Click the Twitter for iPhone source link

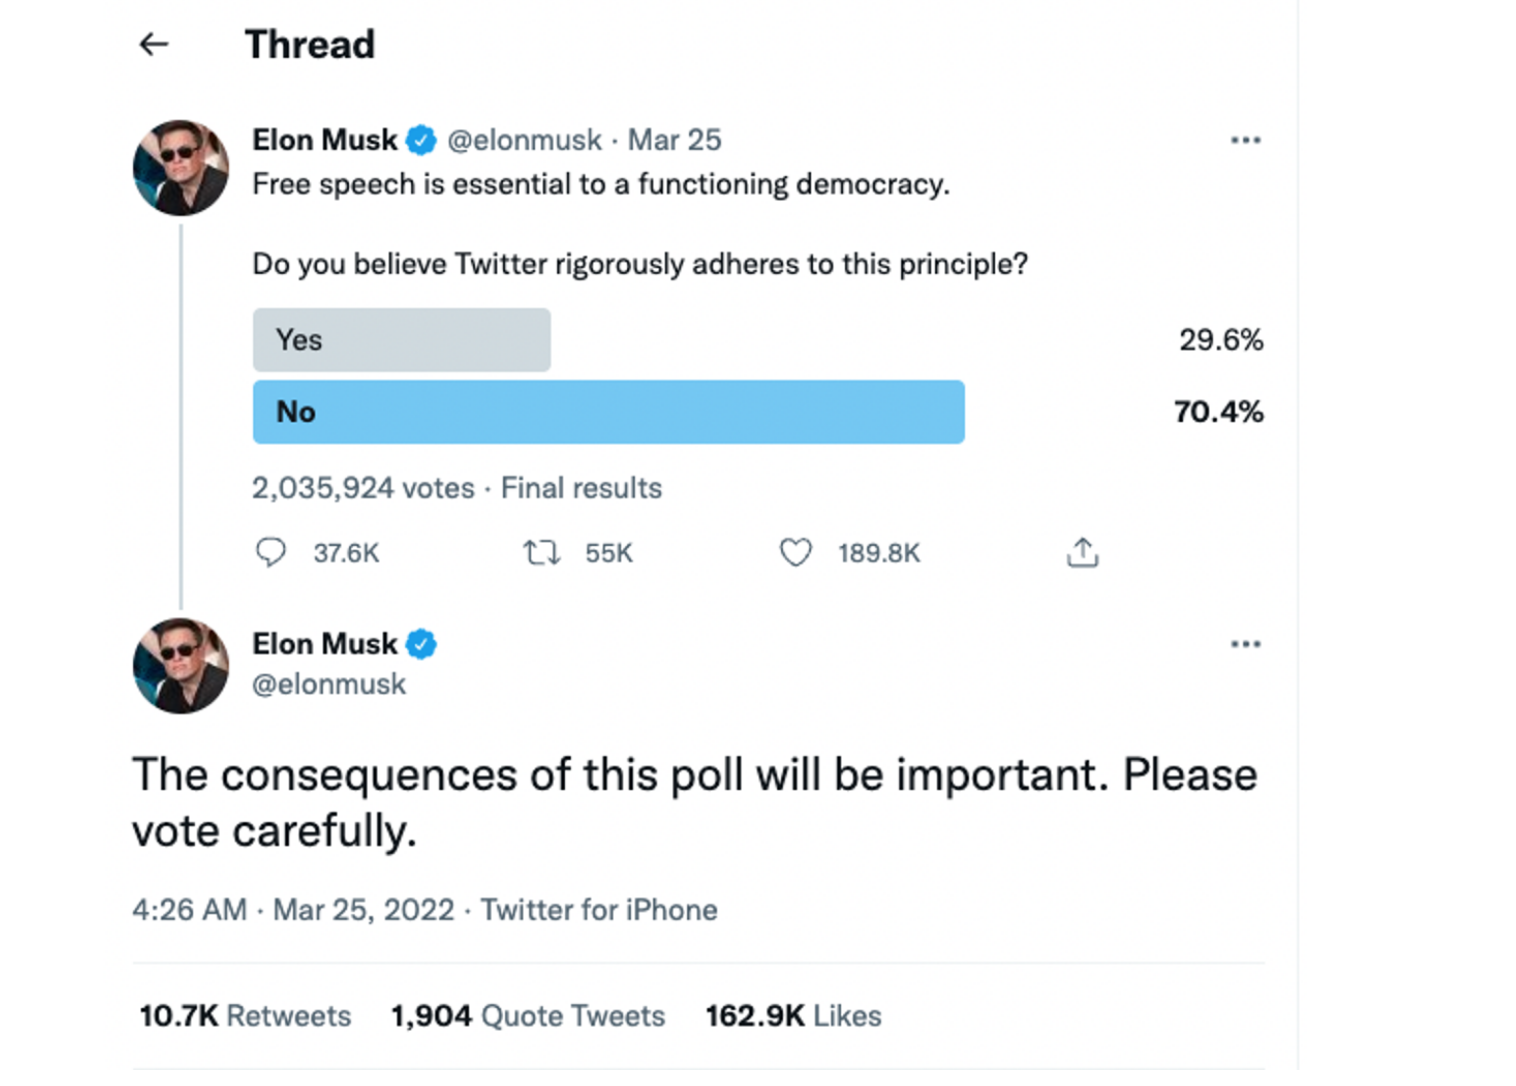(599, 910)
